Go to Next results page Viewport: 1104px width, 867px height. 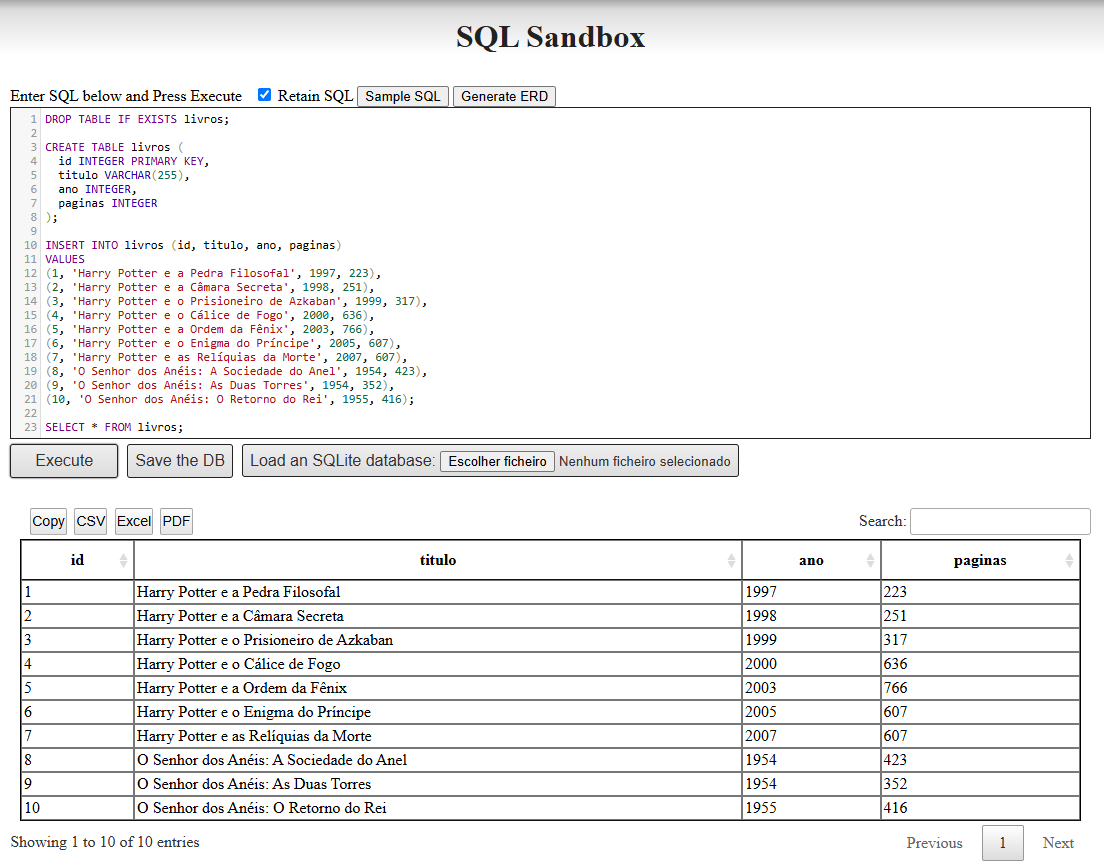(1058, 843)
